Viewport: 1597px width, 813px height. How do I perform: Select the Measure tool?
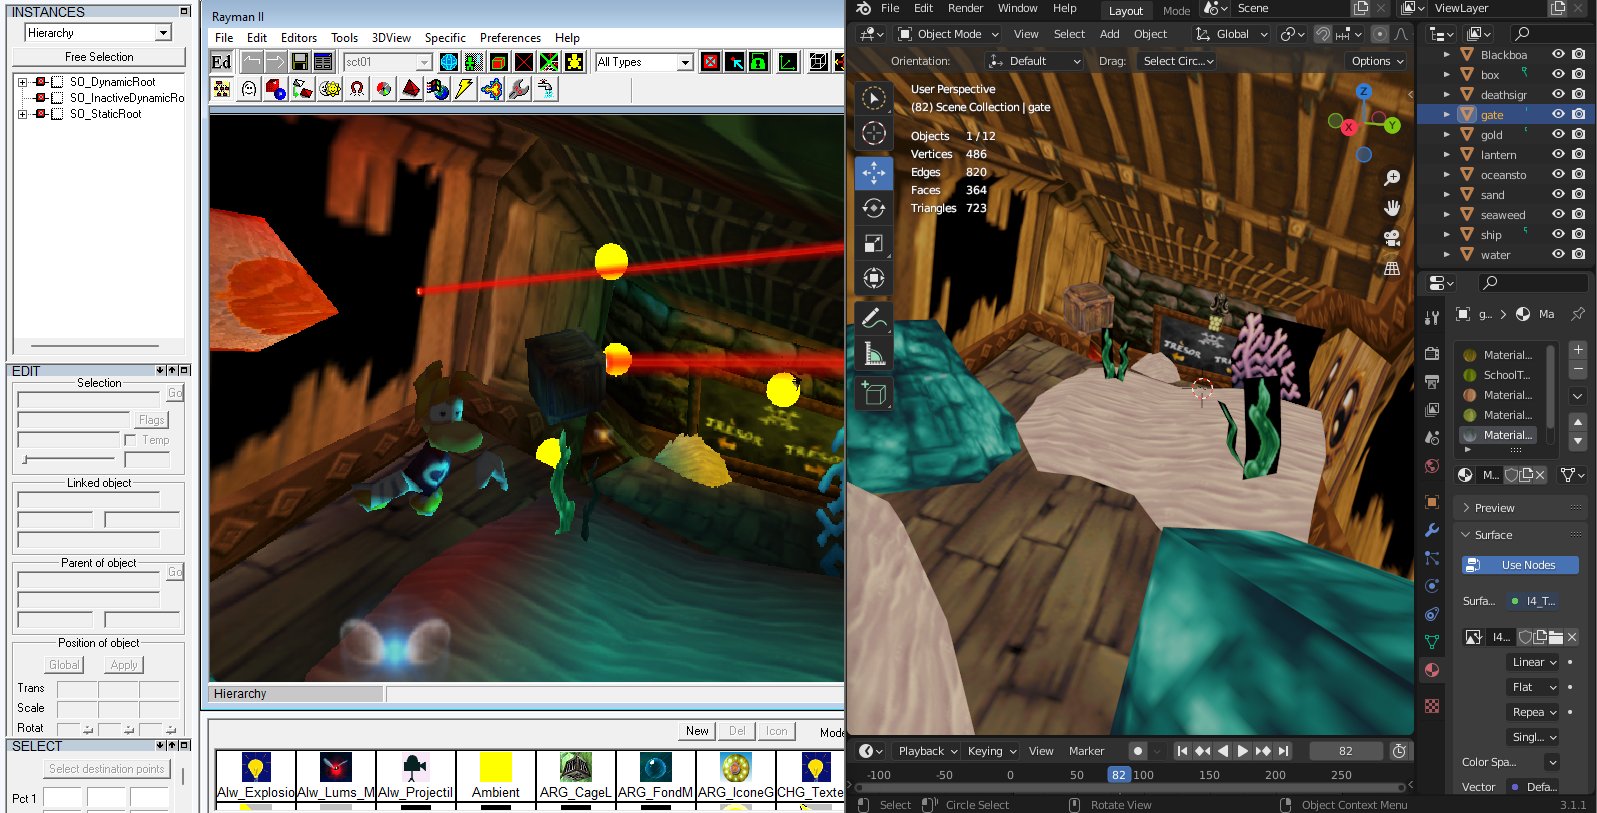pyautogui.click(x=873, y=353)
